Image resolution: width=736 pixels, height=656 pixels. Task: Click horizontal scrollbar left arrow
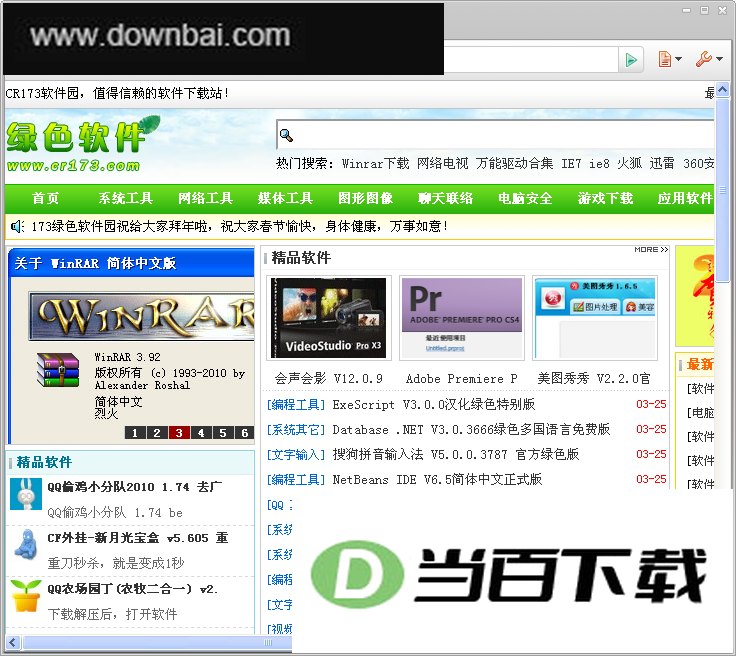point(13,642)
